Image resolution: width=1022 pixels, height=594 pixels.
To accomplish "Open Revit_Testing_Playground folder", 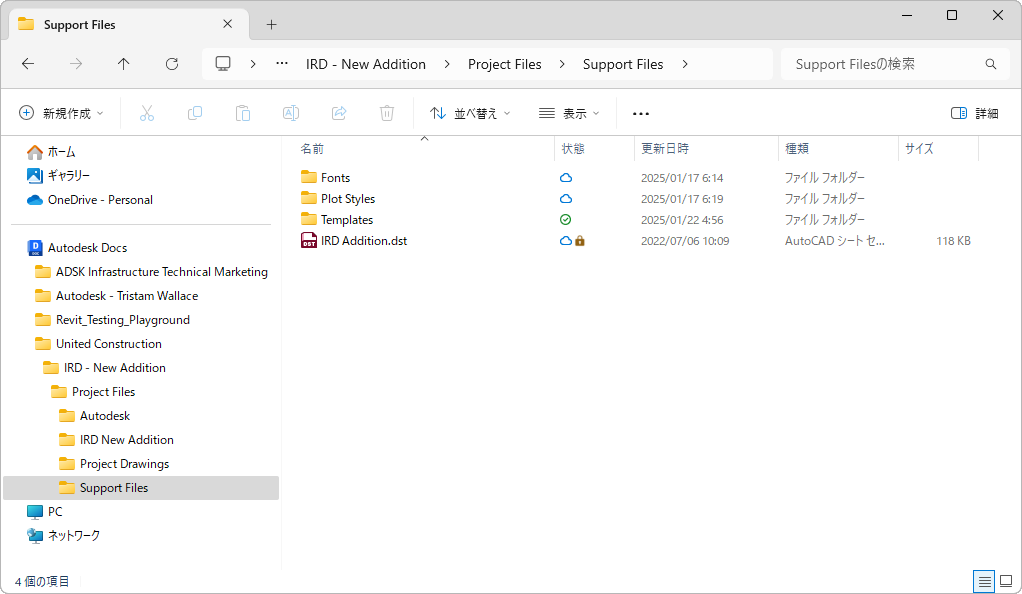I will (112, 320).
